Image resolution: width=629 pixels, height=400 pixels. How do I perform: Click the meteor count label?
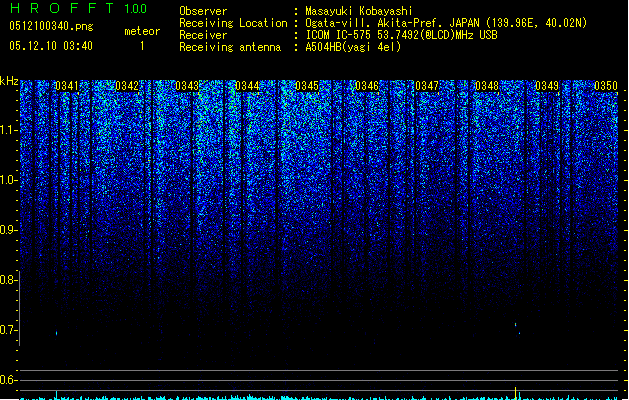coord(142,31)
